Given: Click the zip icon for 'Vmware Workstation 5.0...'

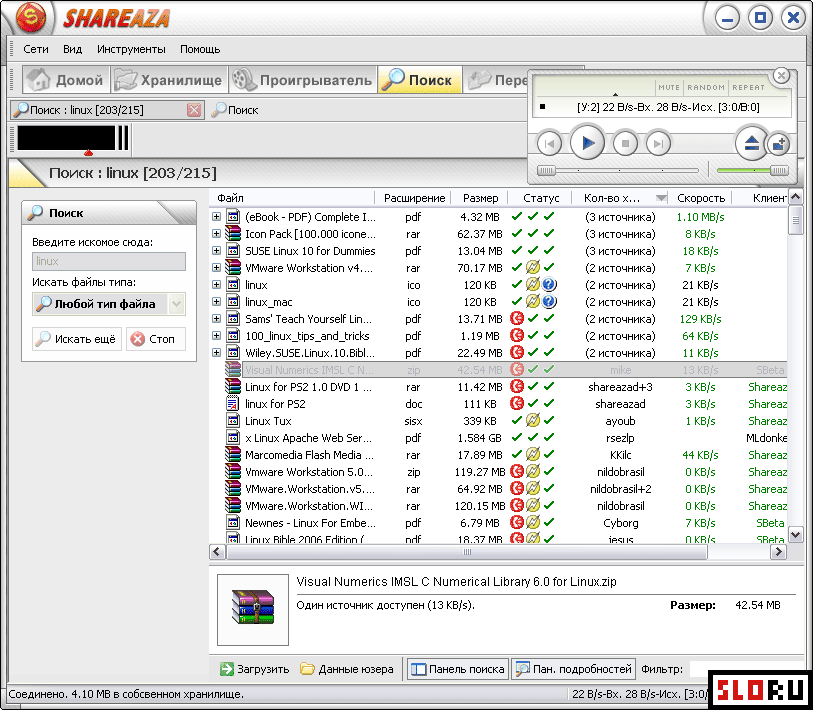Looking at the screenshot, I should (233, 472).
